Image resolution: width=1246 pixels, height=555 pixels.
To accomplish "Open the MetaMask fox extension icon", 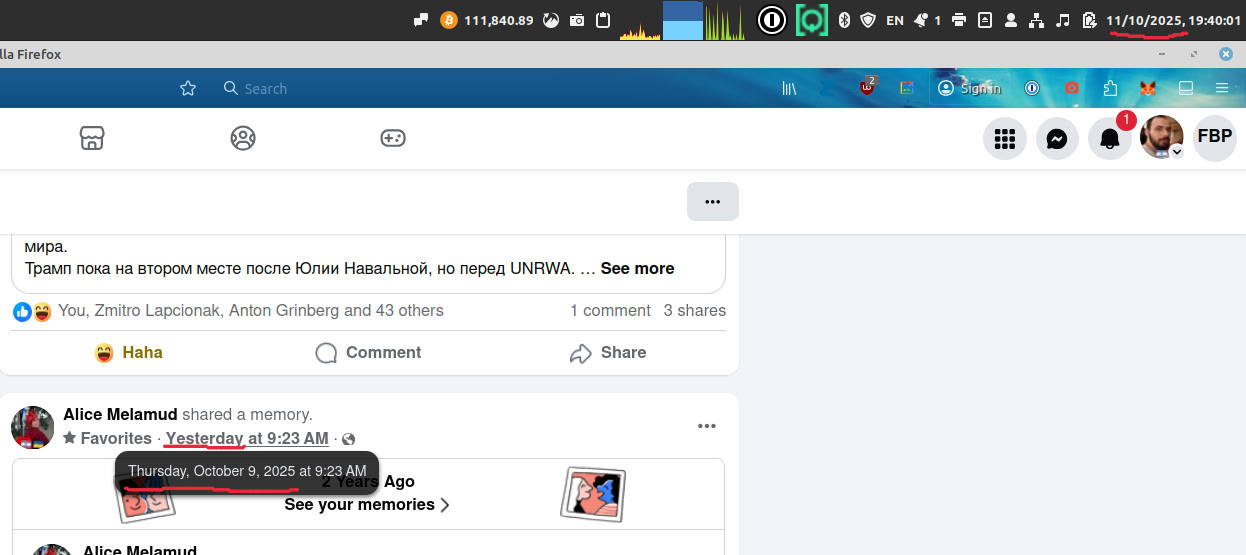I will click(1149, 88).
